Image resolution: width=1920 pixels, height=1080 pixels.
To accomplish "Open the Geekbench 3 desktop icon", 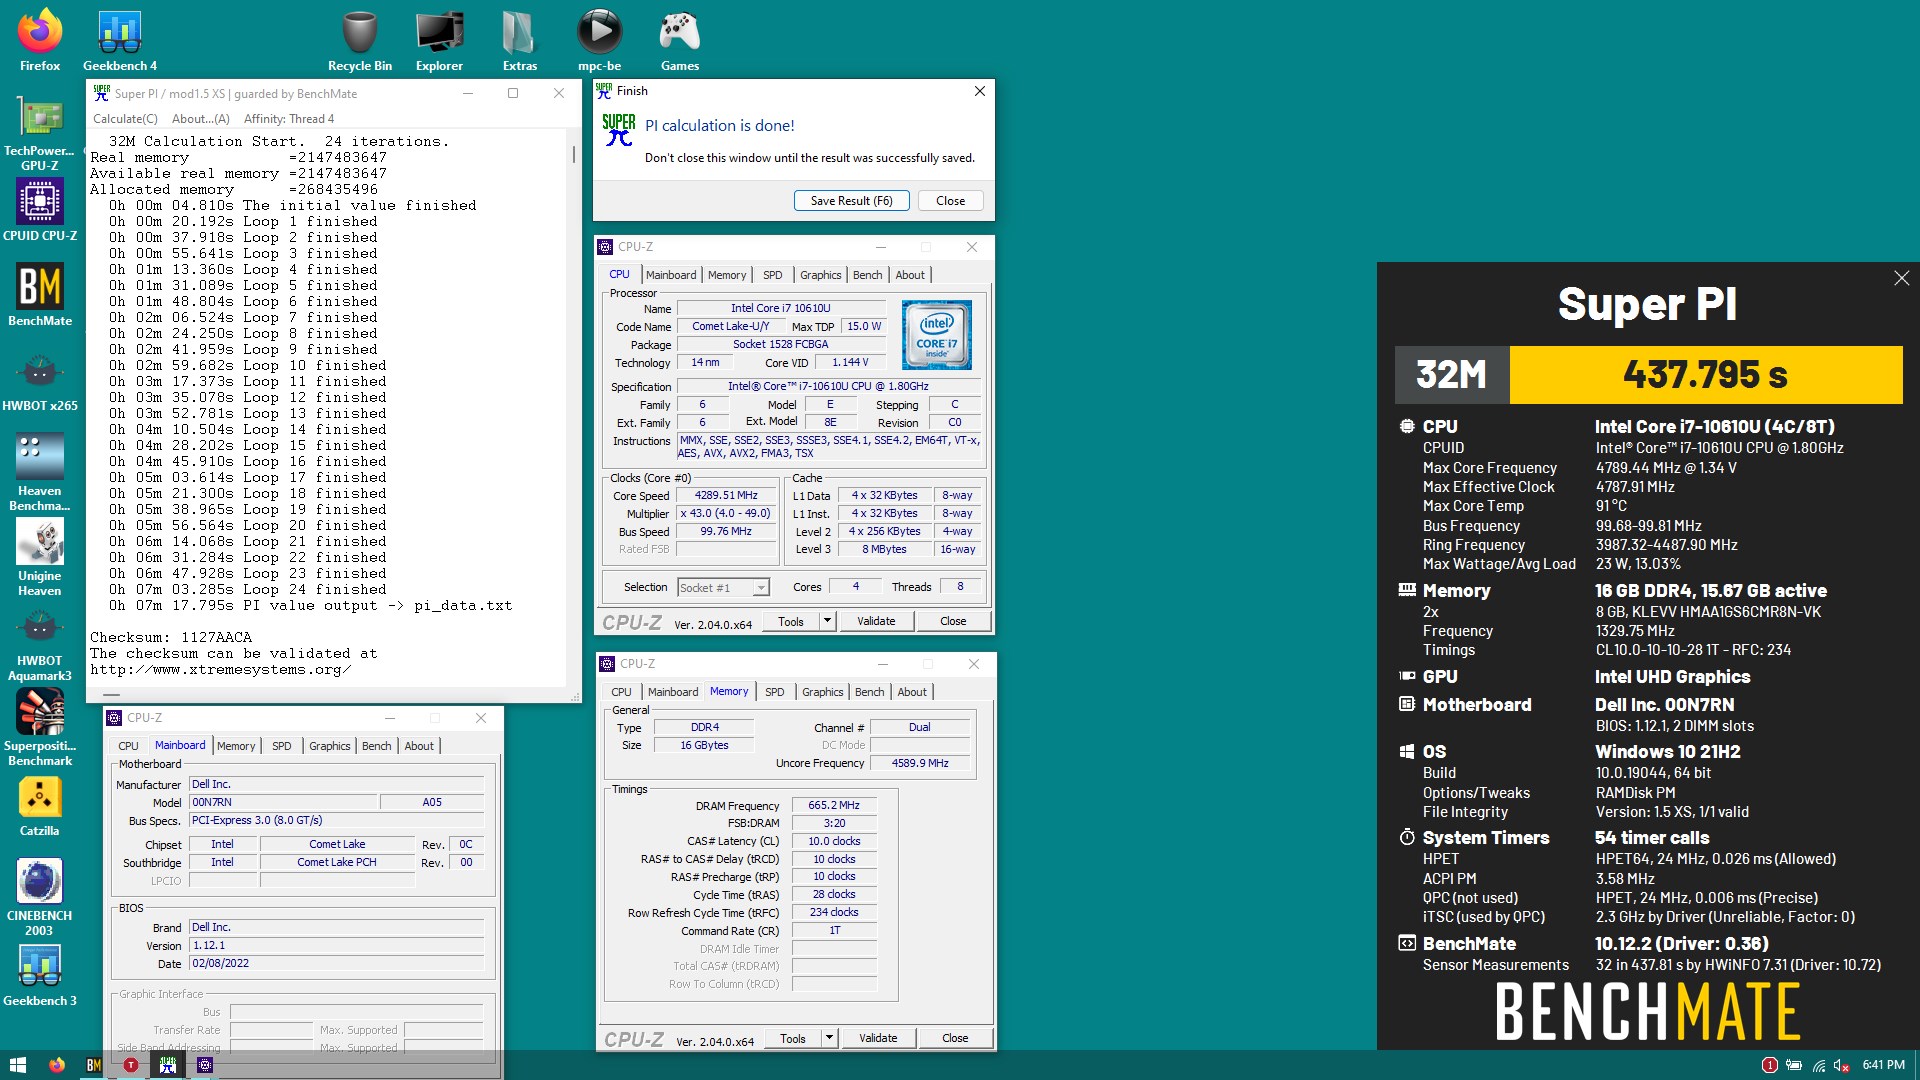I will click(40, 974).
